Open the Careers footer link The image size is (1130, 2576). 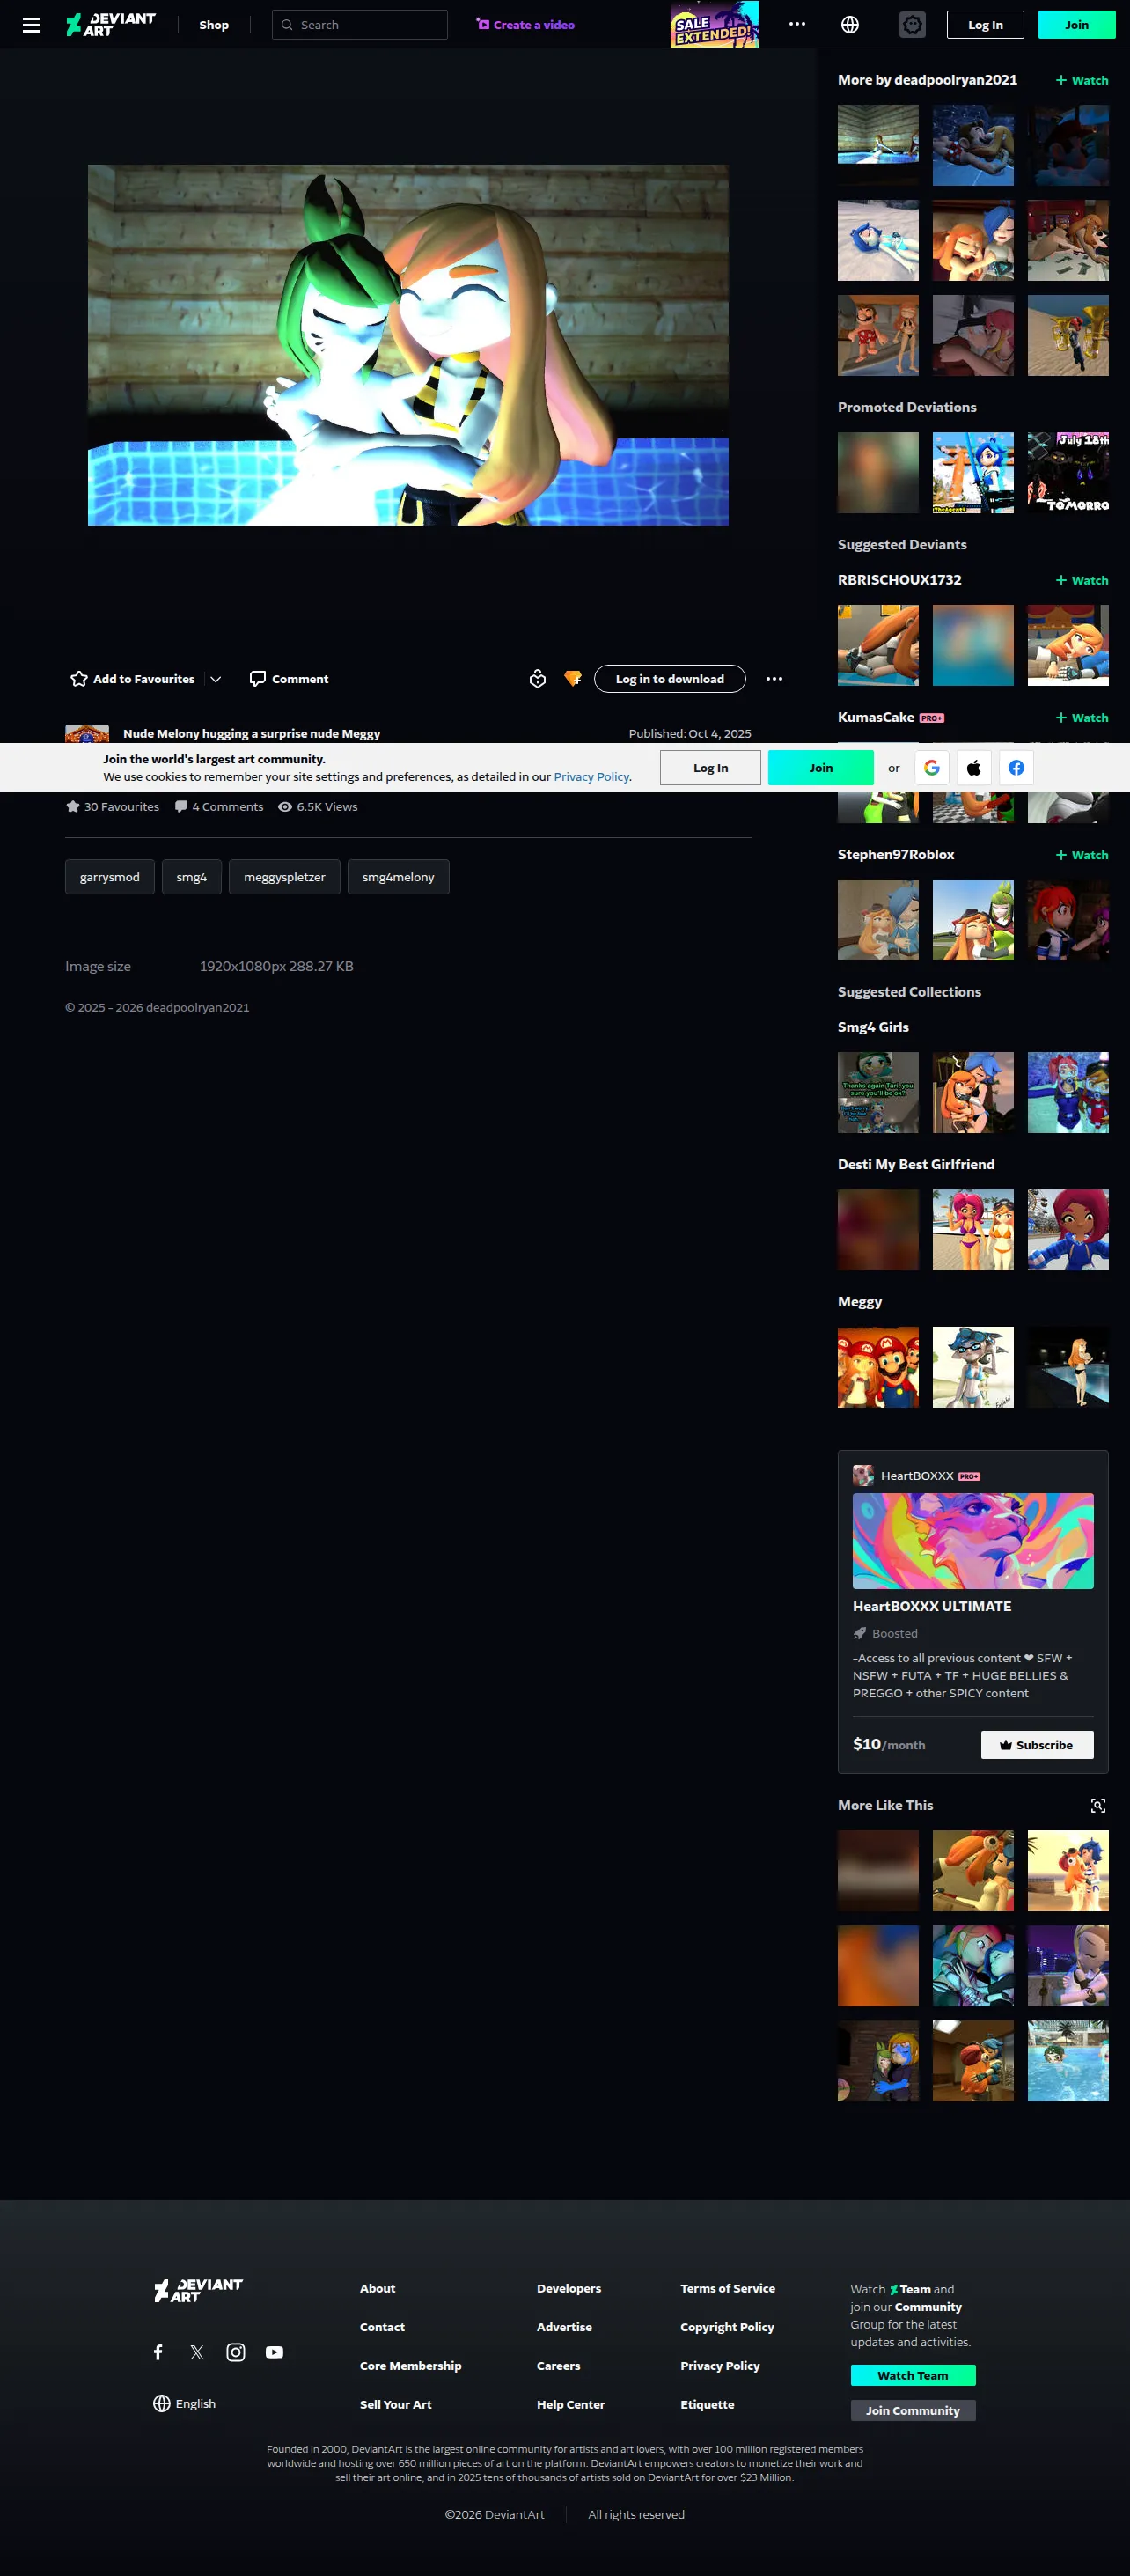[x=558, y=2366]
